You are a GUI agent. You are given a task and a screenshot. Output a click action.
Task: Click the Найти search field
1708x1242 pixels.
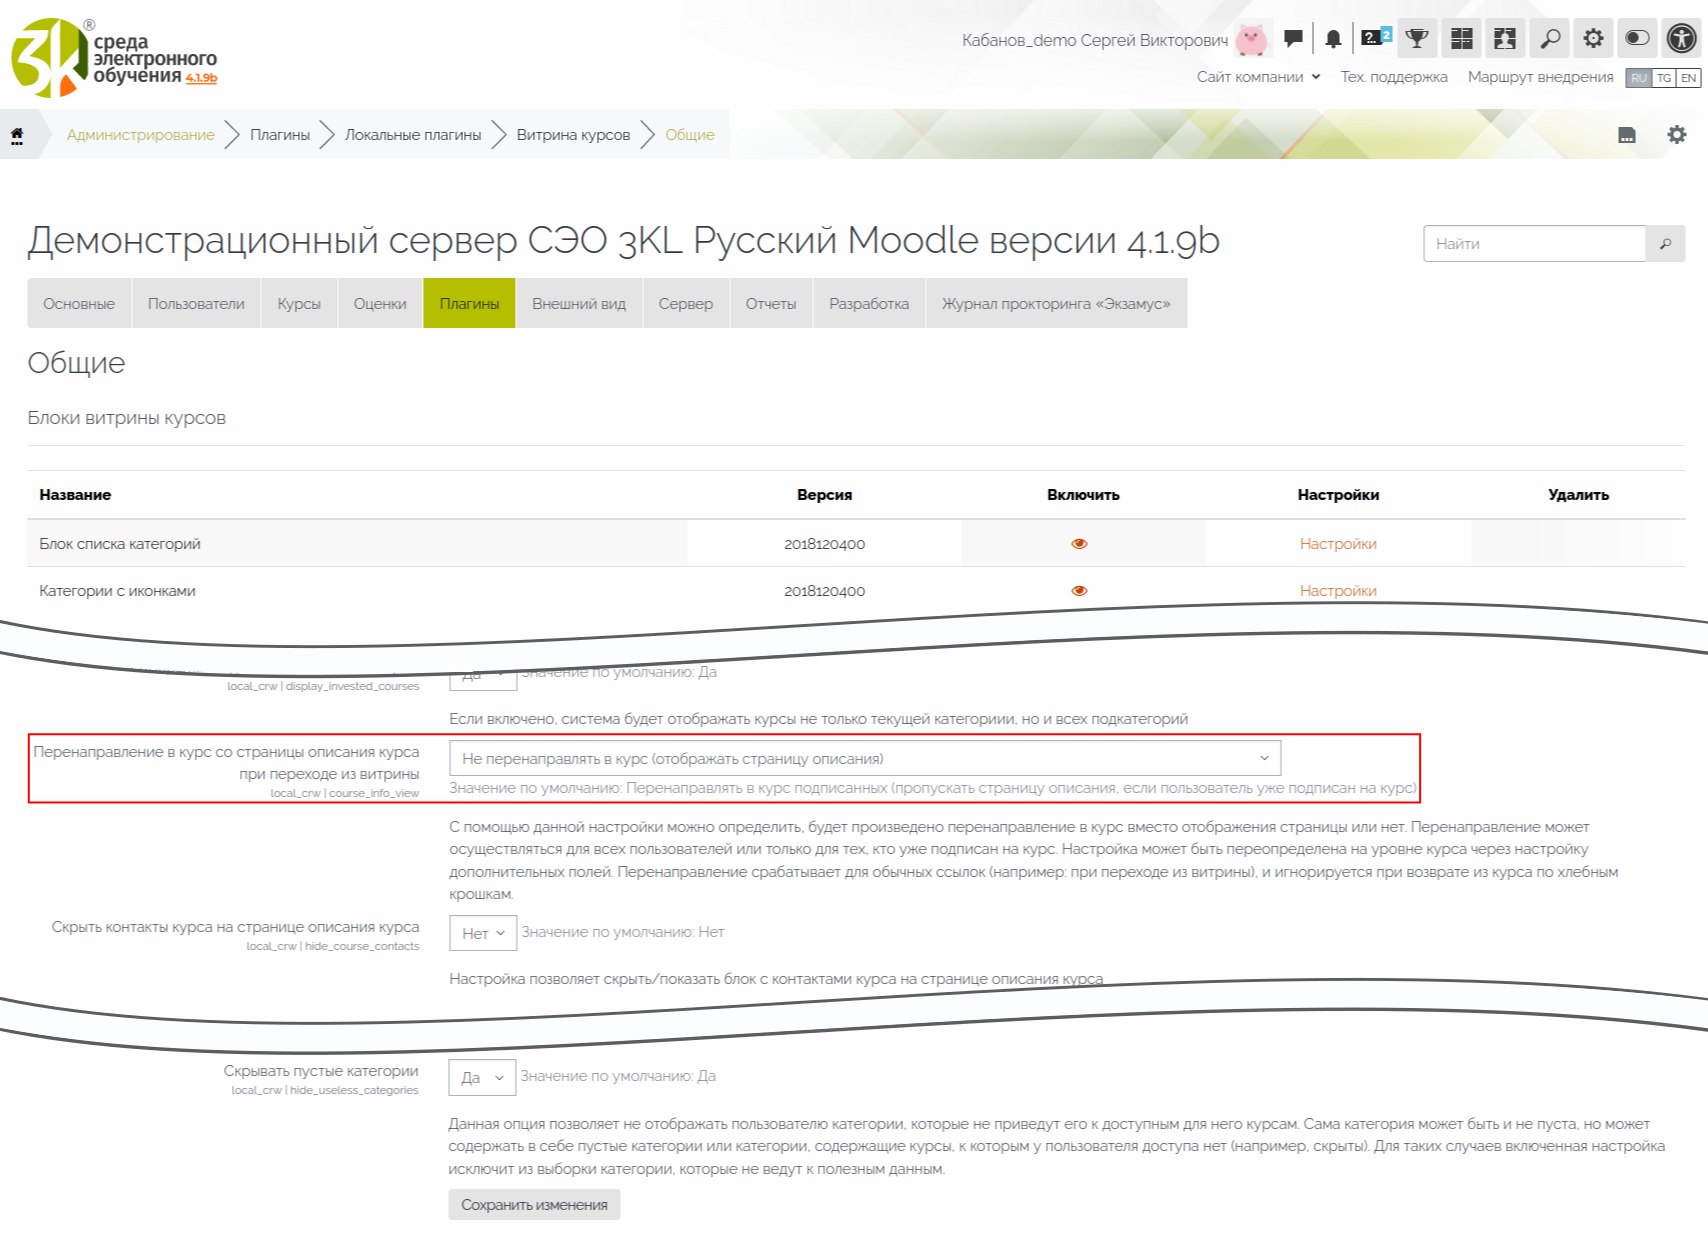(1534, 244)
